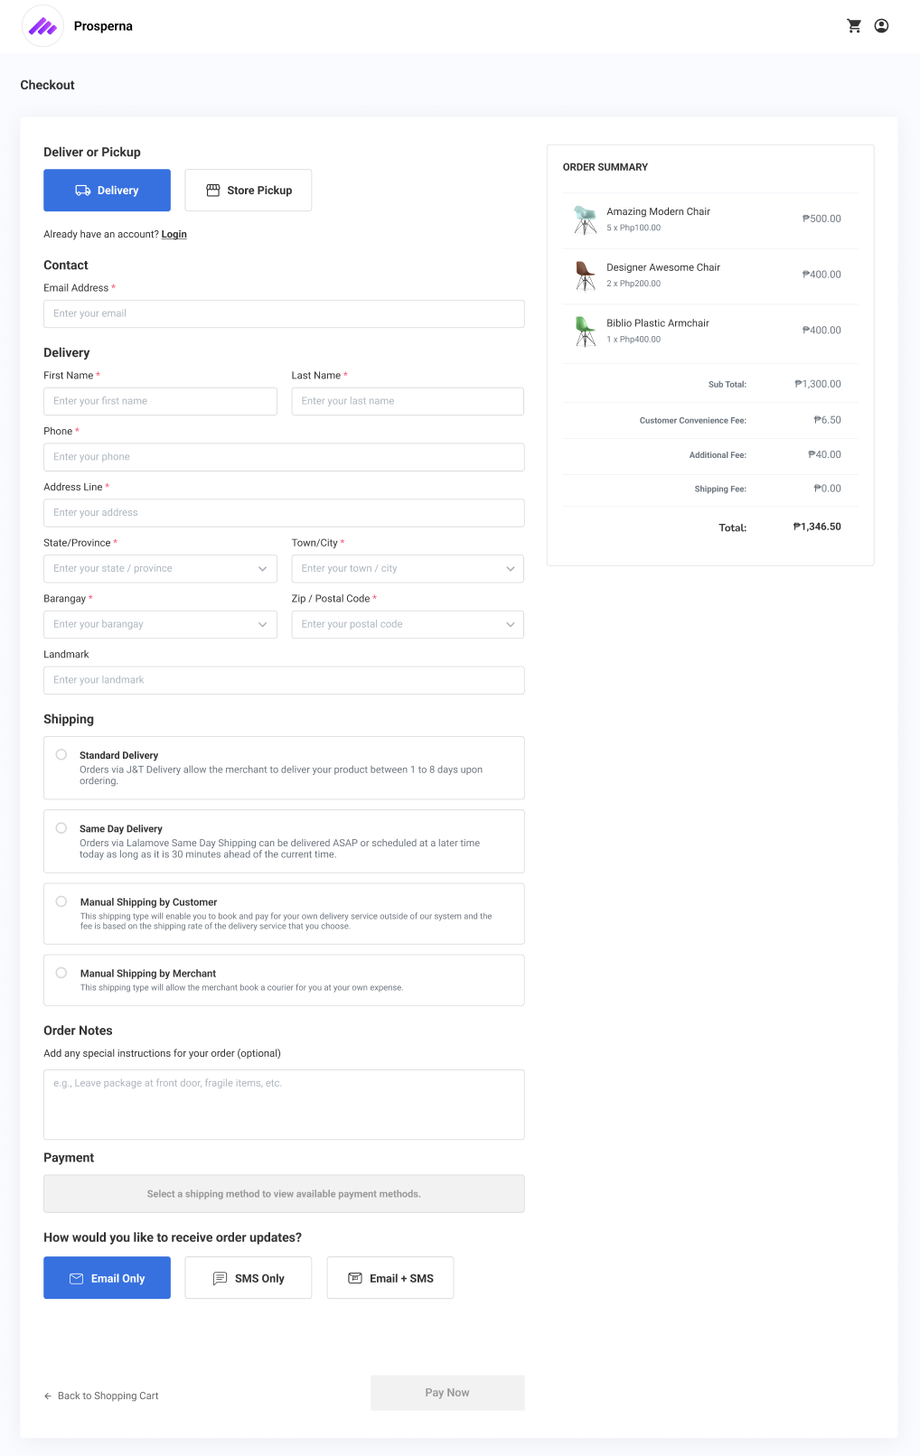Click the Biblio Plastic Armchair image
920x1456 pixels.
[585, 331]
